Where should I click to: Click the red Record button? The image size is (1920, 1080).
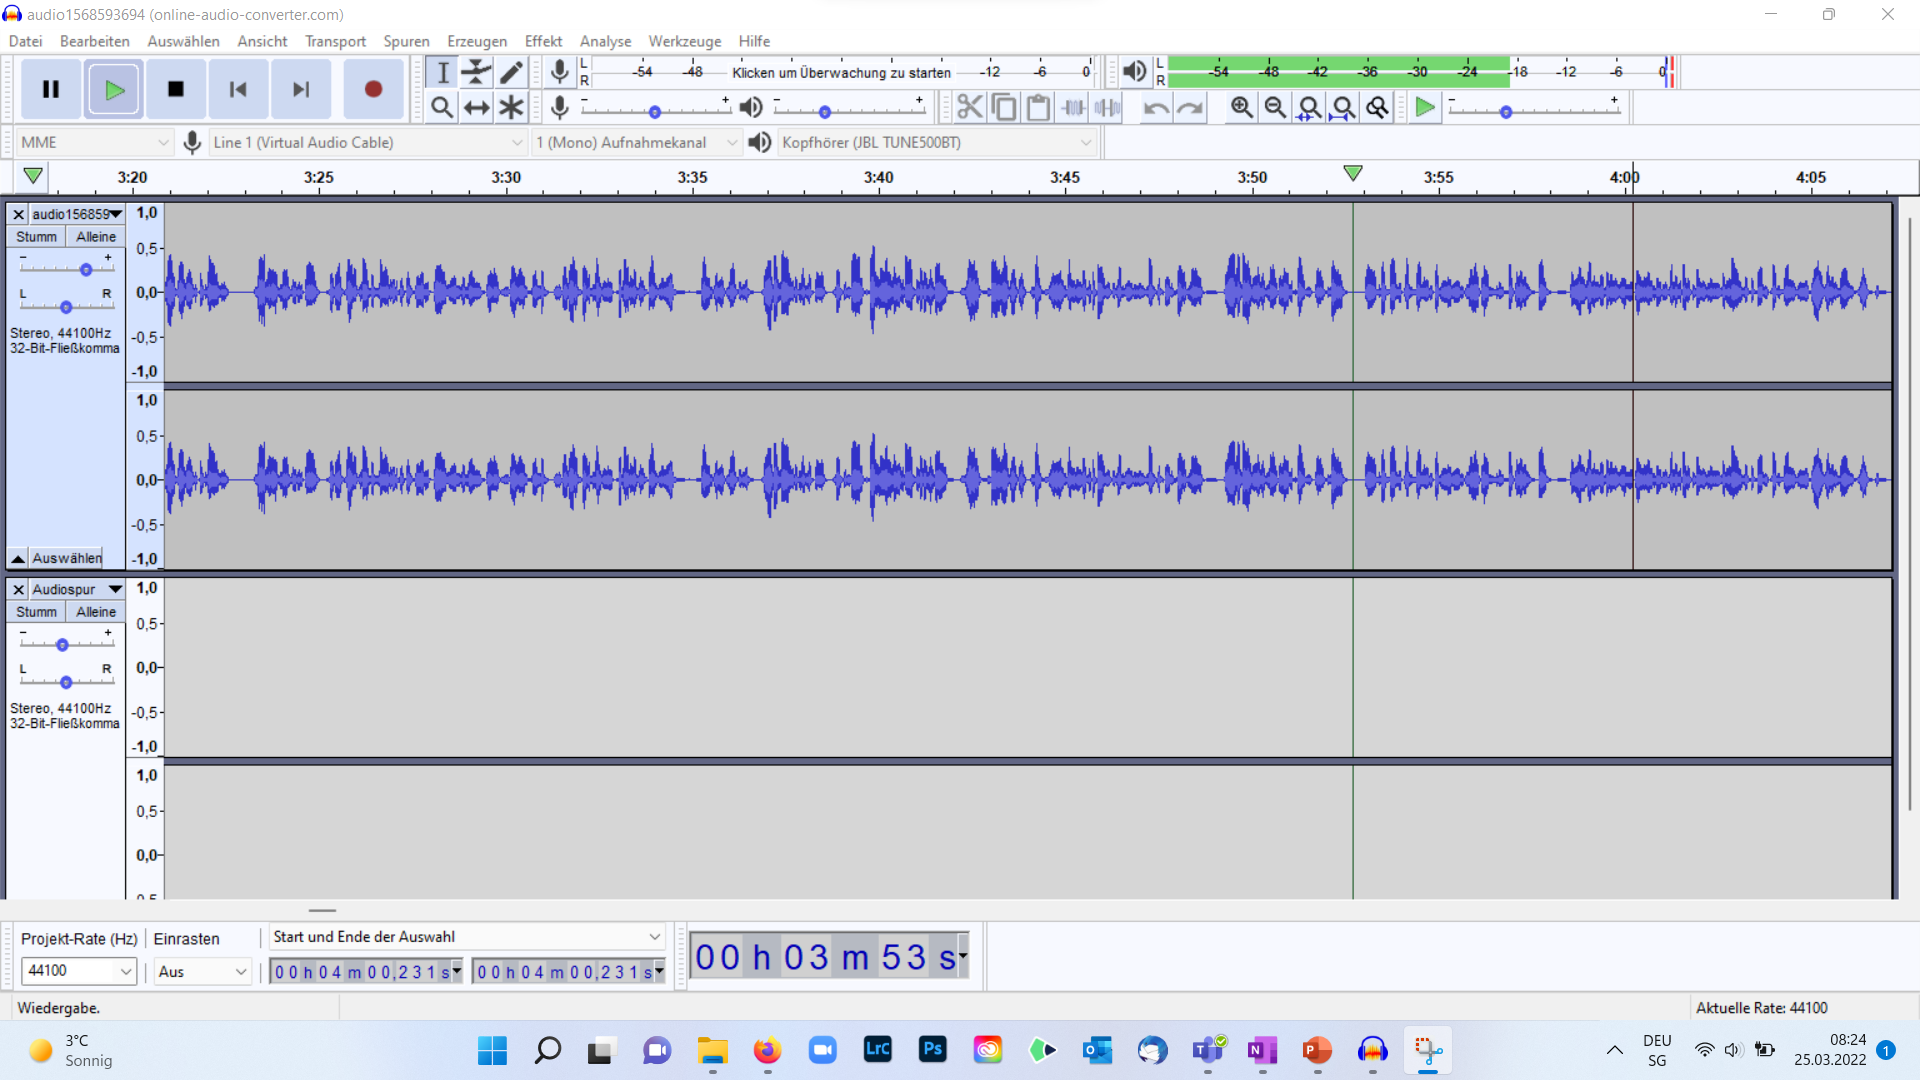pos(373,89)
